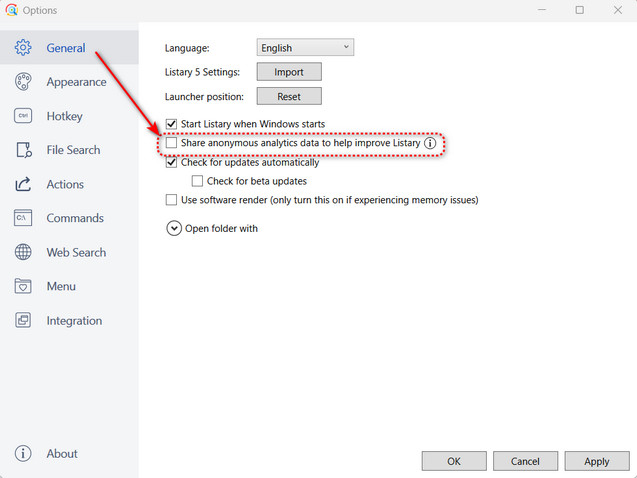Click the Web Search globe icon
Image resolution: width=637 pixels, height=478 pixels.
[23, 252]
